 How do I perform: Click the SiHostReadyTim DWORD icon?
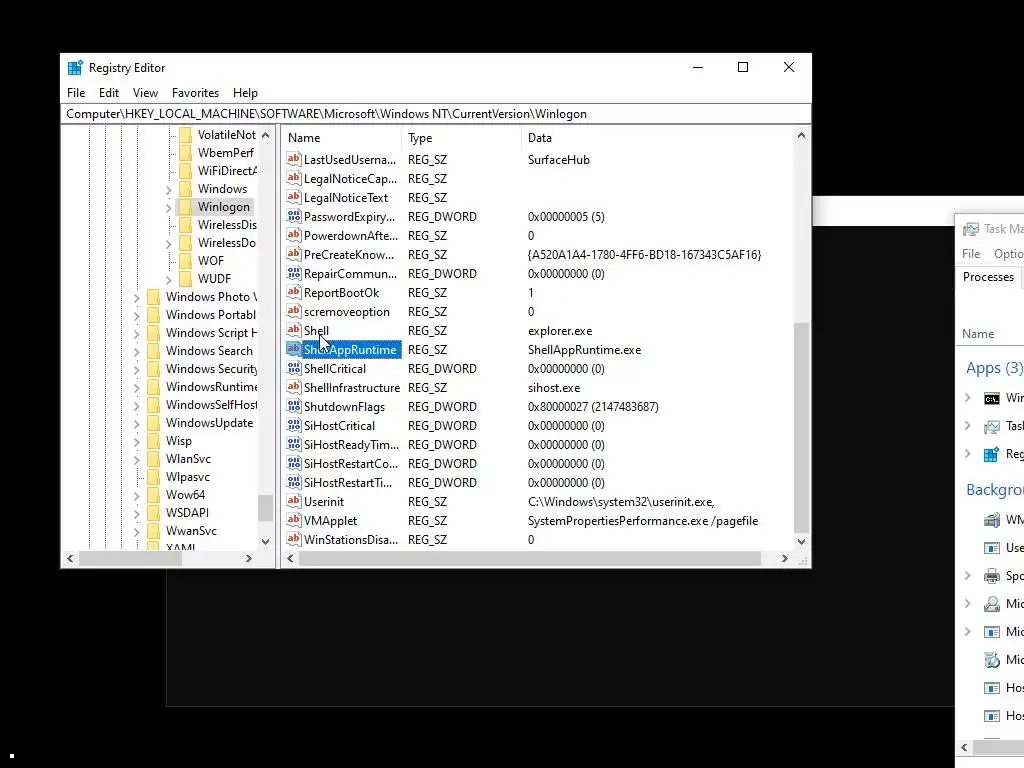click(294, 444)
